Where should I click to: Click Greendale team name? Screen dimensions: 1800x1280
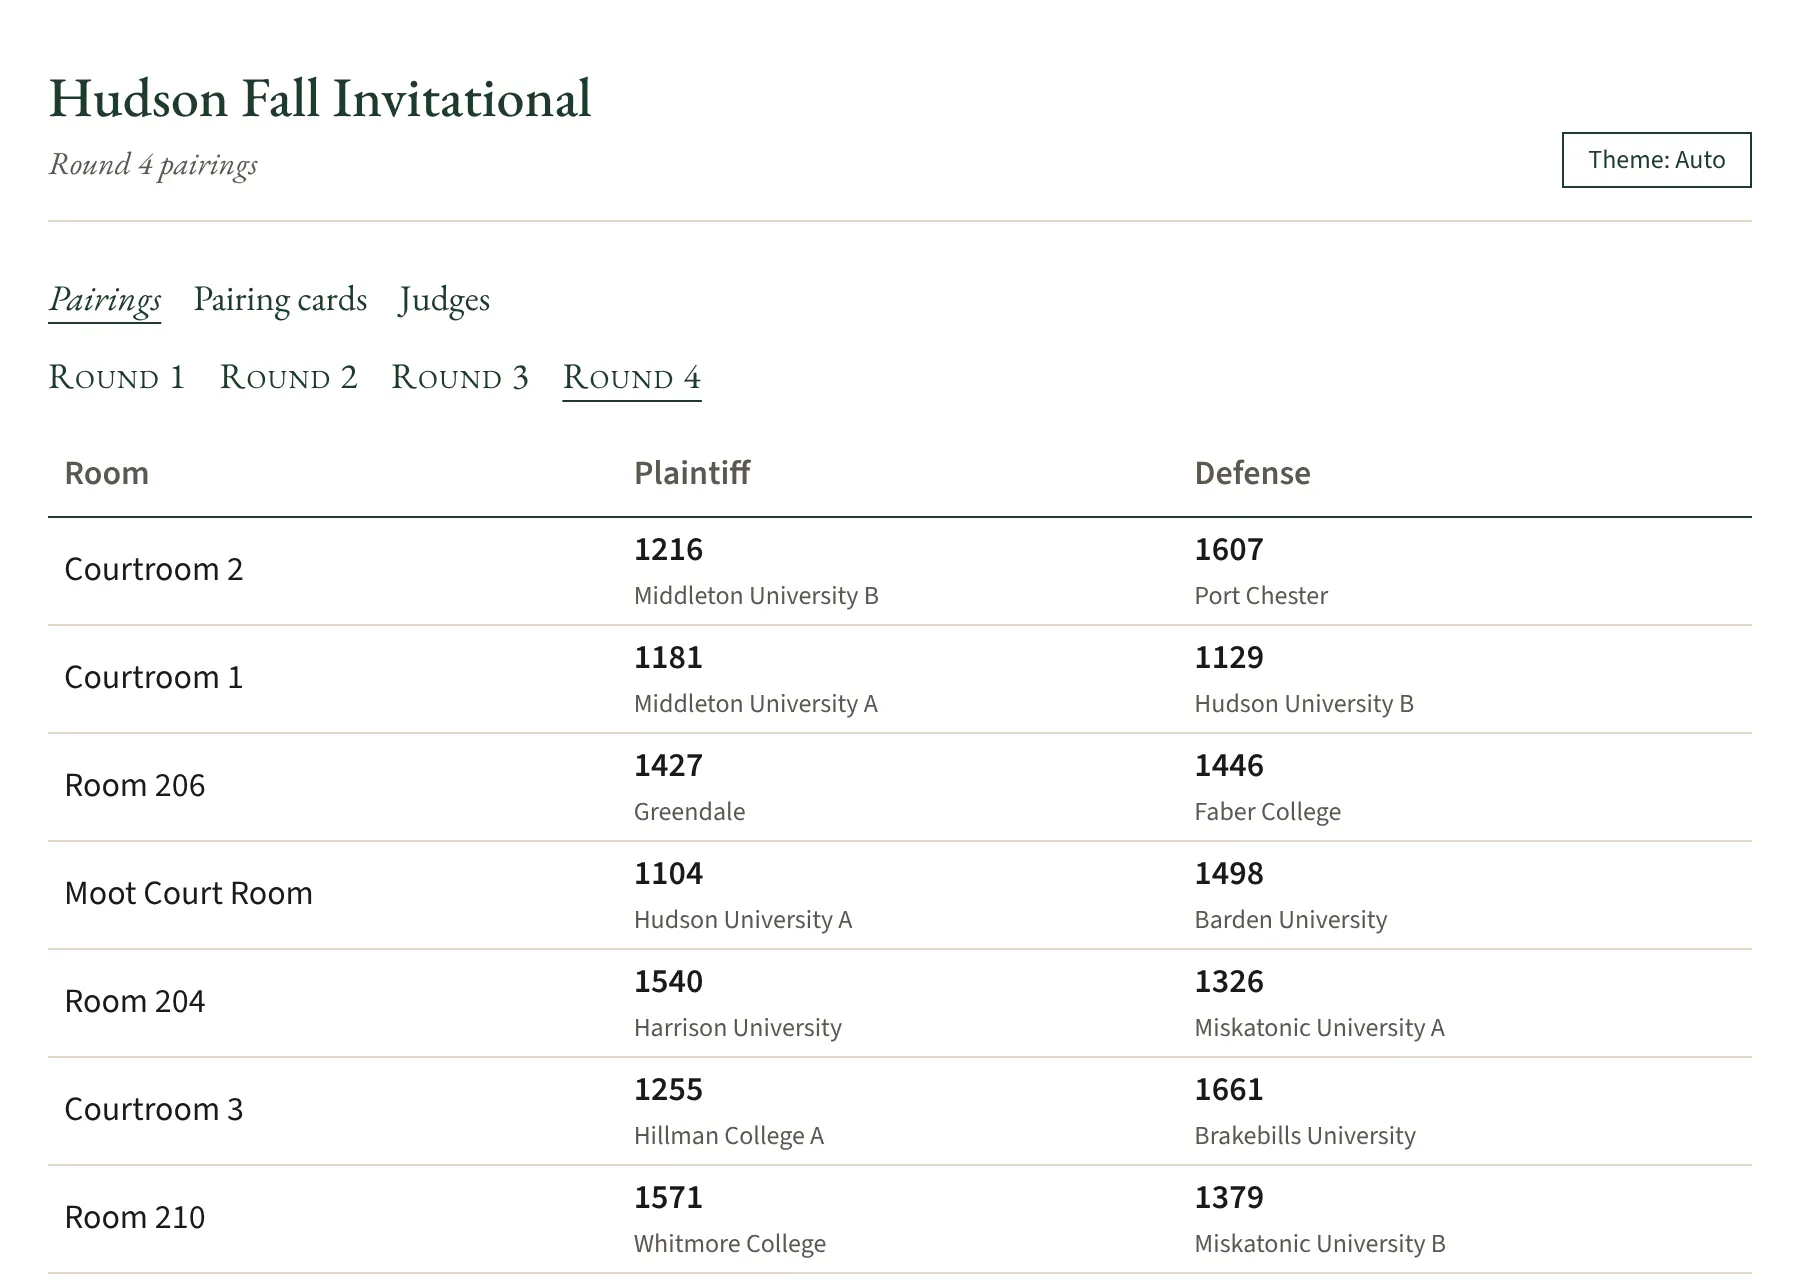(690, 812)
